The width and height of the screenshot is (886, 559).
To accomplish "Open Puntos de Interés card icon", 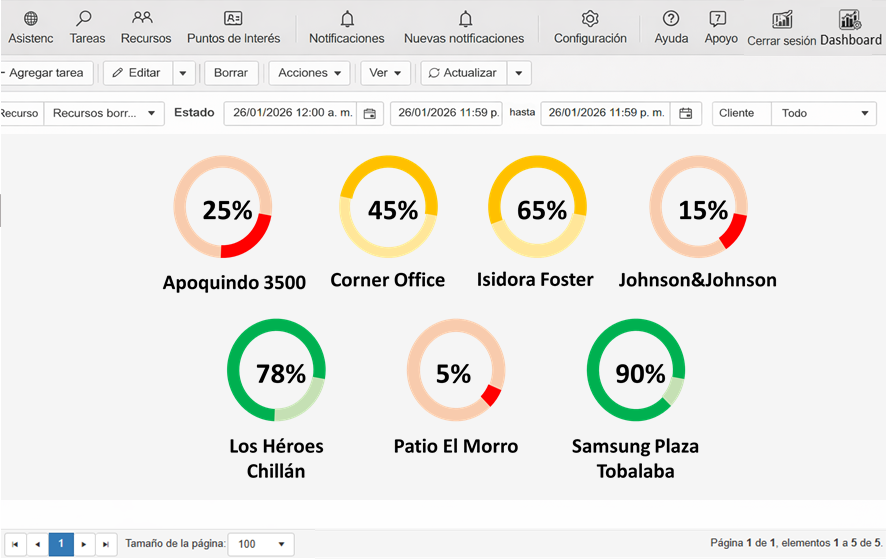I will (x=233, y=18).
